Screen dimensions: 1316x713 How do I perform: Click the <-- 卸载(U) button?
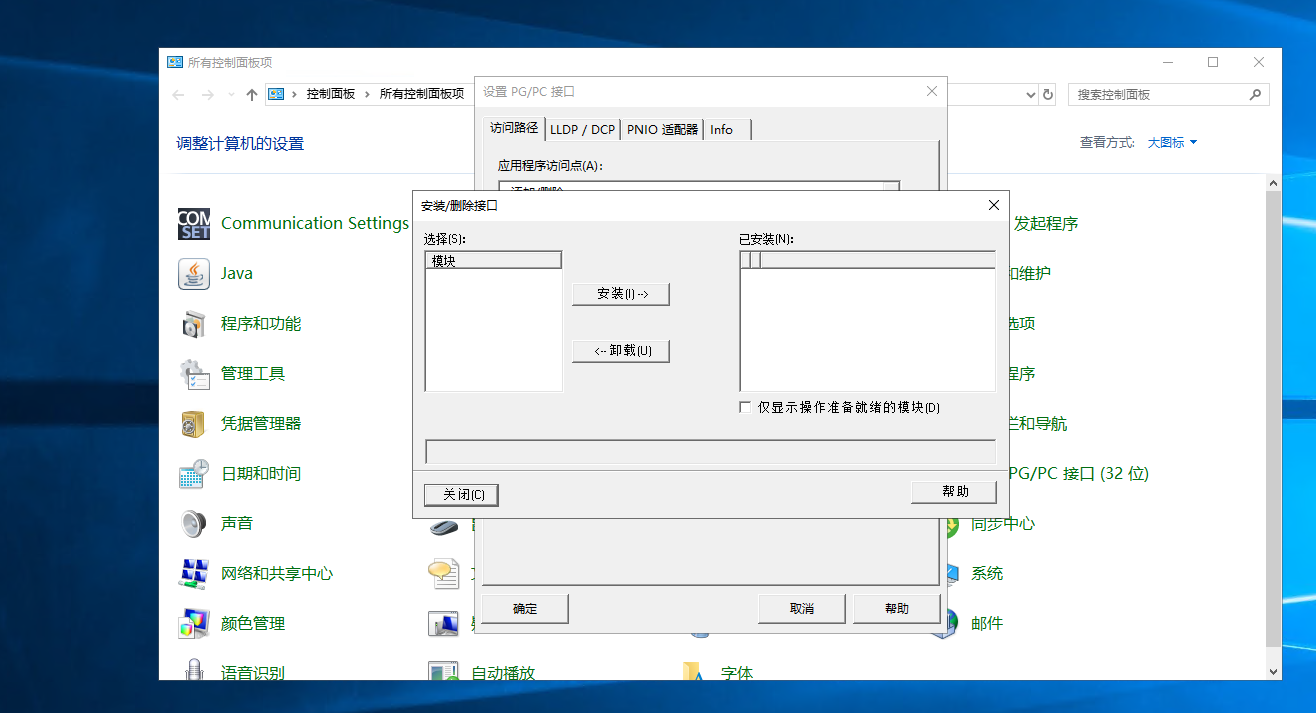tap(620, 351)
